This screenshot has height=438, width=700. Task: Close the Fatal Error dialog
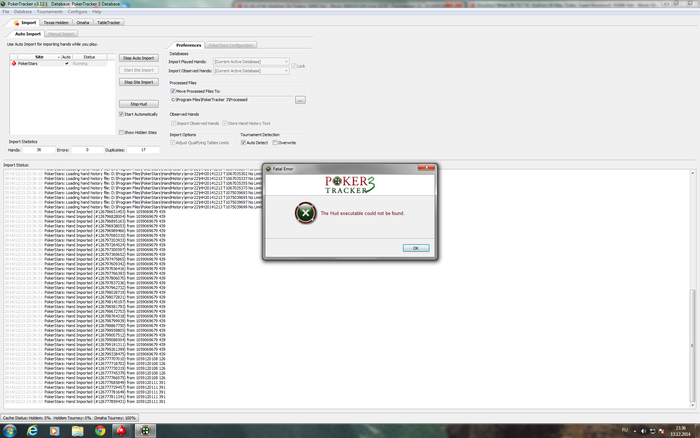pos(426,167)
